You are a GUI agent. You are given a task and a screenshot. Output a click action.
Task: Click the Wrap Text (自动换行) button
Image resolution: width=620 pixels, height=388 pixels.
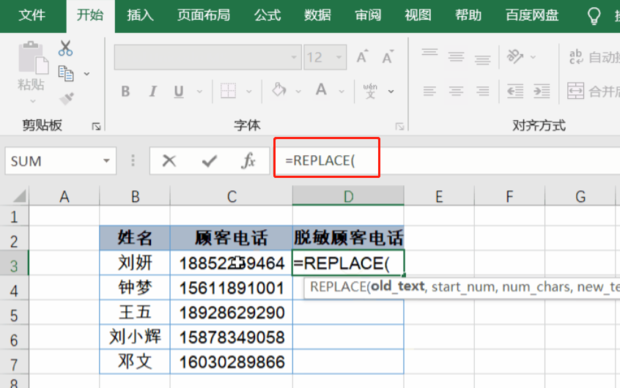(594, 57)
